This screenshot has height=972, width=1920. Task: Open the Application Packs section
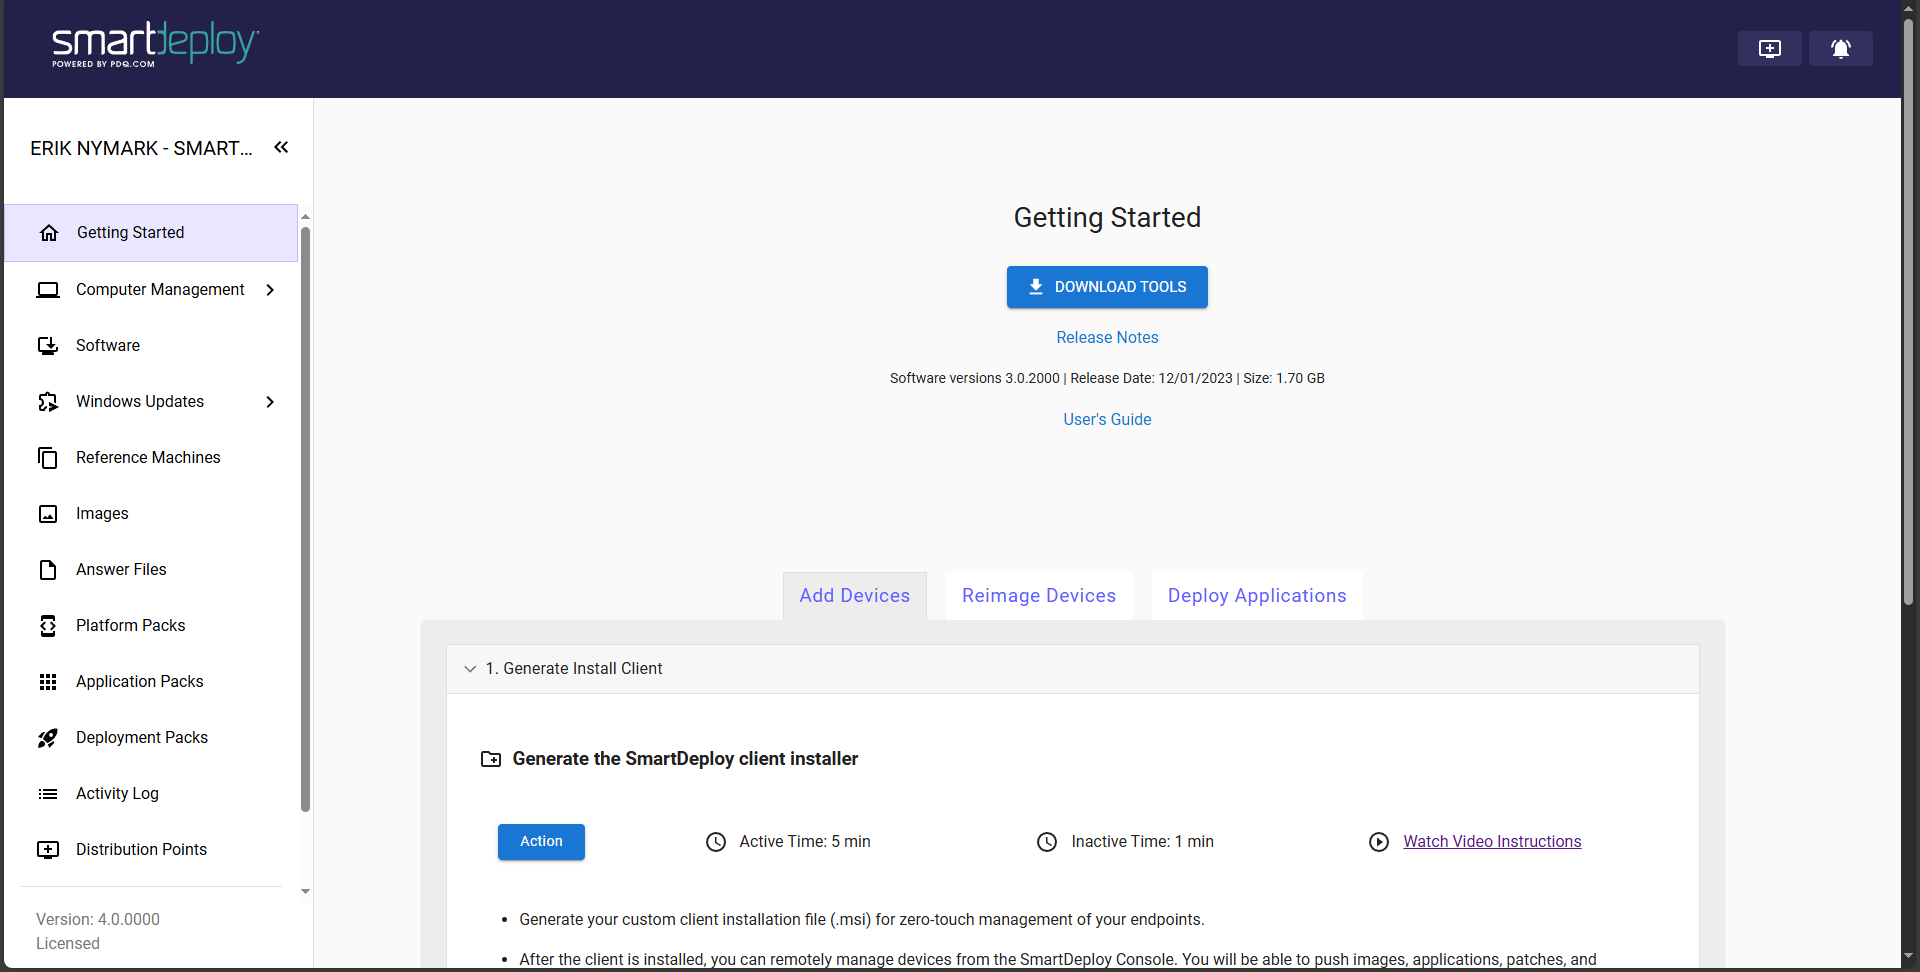point(139,681)
